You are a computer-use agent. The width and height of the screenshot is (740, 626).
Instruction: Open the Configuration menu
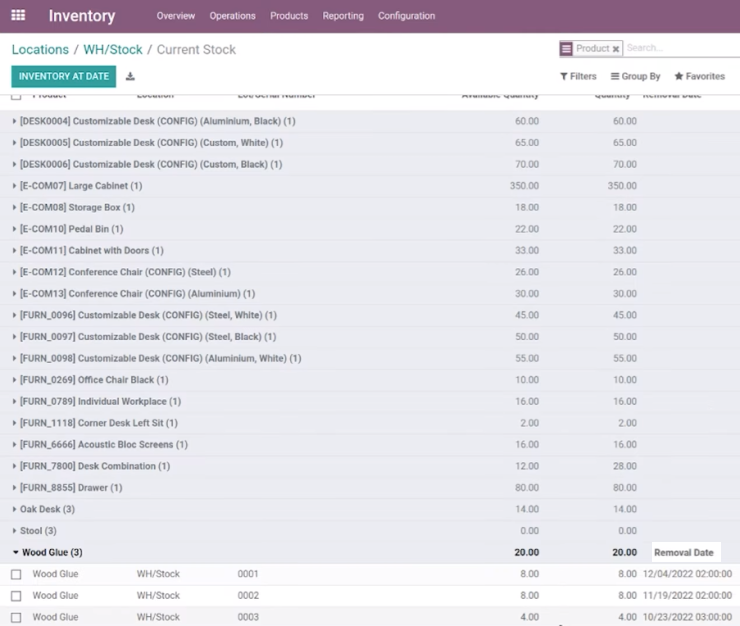[x=406, y=16]
